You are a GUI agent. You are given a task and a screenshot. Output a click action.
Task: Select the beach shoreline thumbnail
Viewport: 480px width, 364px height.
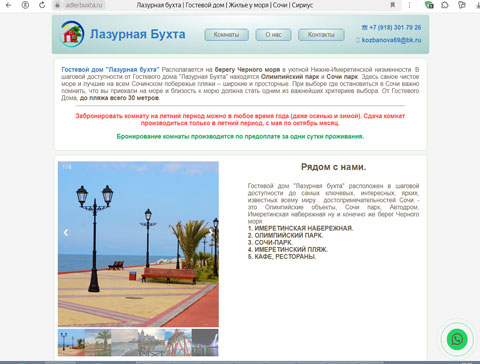tap(125, 342)
